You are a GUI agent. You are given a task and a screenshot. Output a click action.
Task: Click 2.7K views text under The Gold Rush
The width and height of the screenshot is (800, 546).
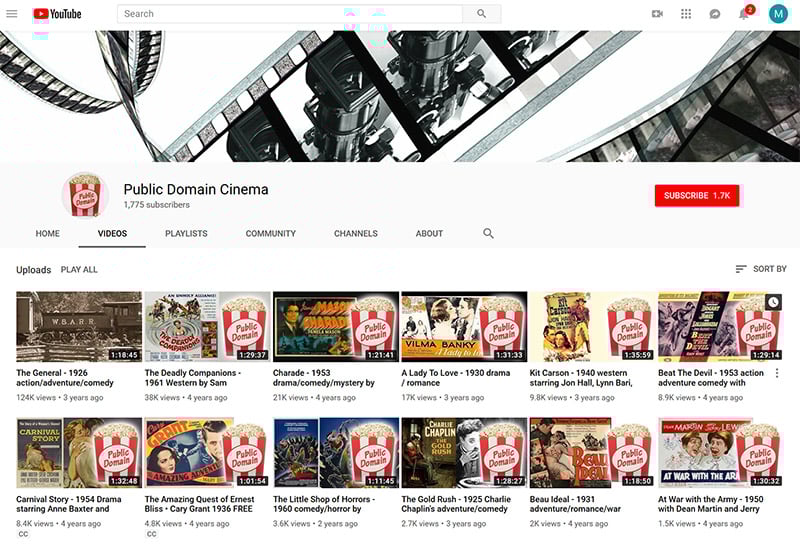420,524
